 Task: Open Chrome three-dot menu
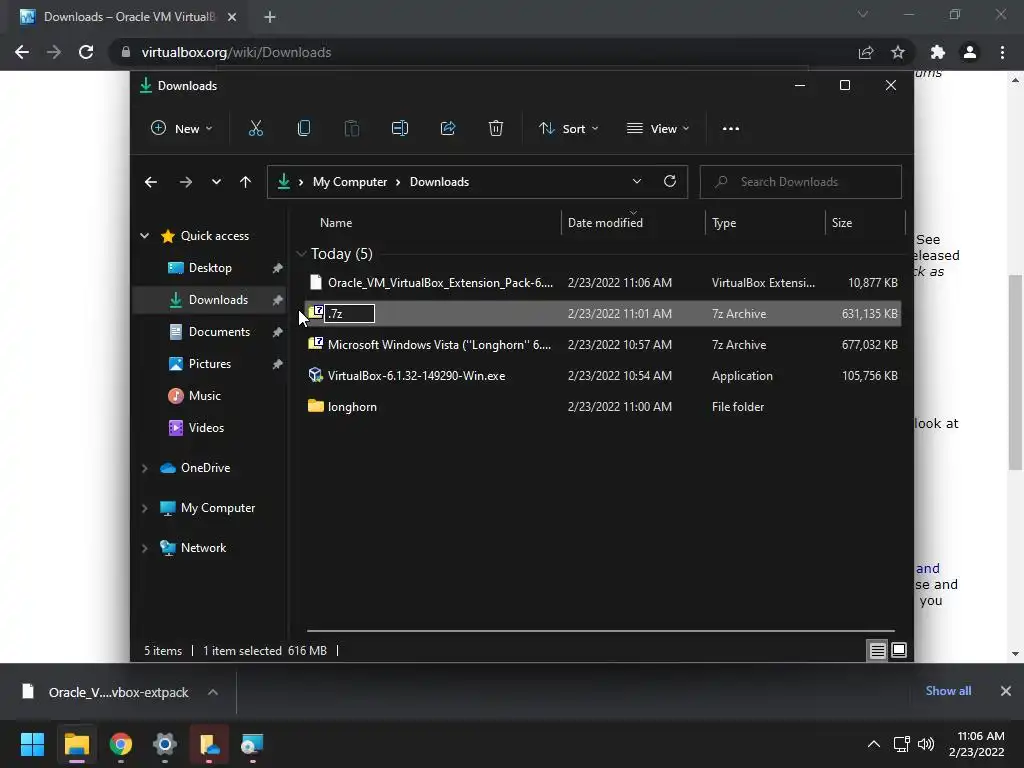pyautogui.click(x=1002, y=52)
